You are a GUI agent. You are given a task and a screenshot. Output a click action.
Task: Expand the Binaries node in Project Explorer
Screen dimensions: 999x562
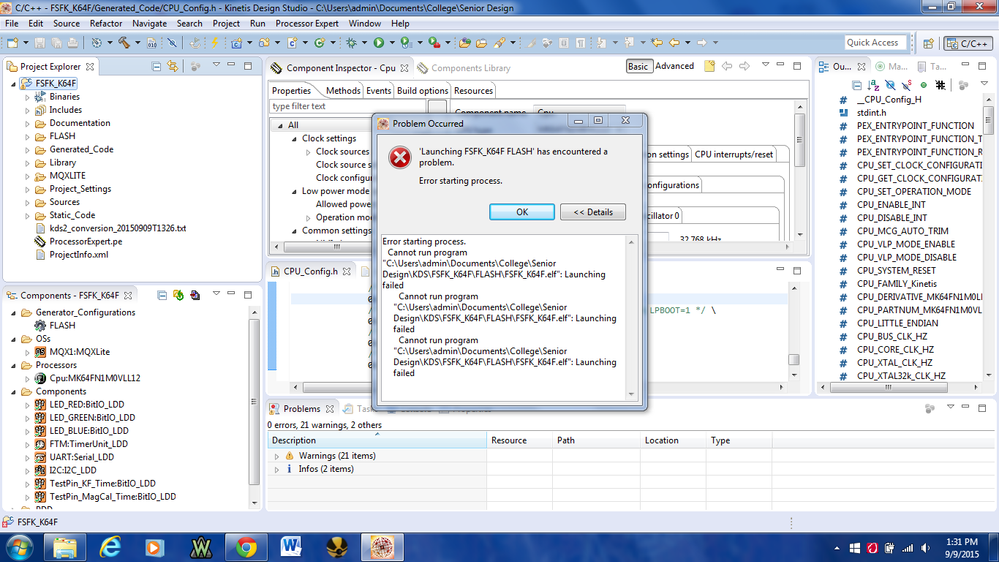click(x=27, y=97)
